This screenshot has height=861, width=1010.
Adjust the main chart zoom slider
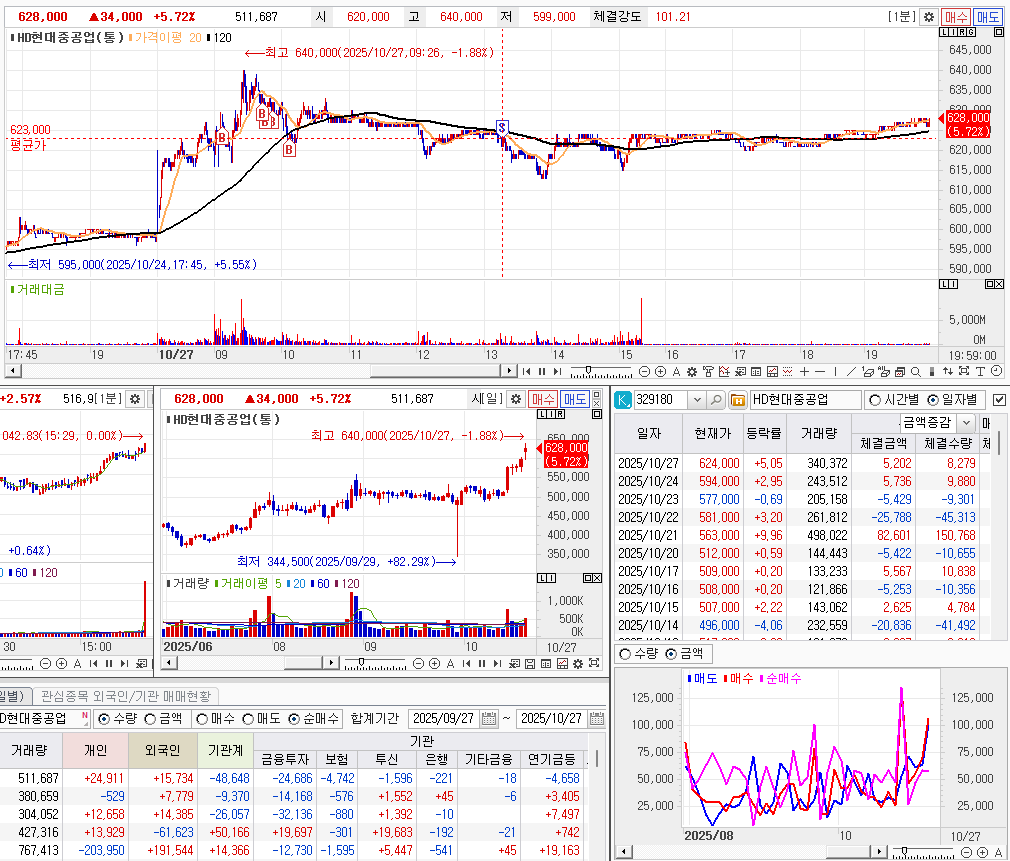(588, 370)
